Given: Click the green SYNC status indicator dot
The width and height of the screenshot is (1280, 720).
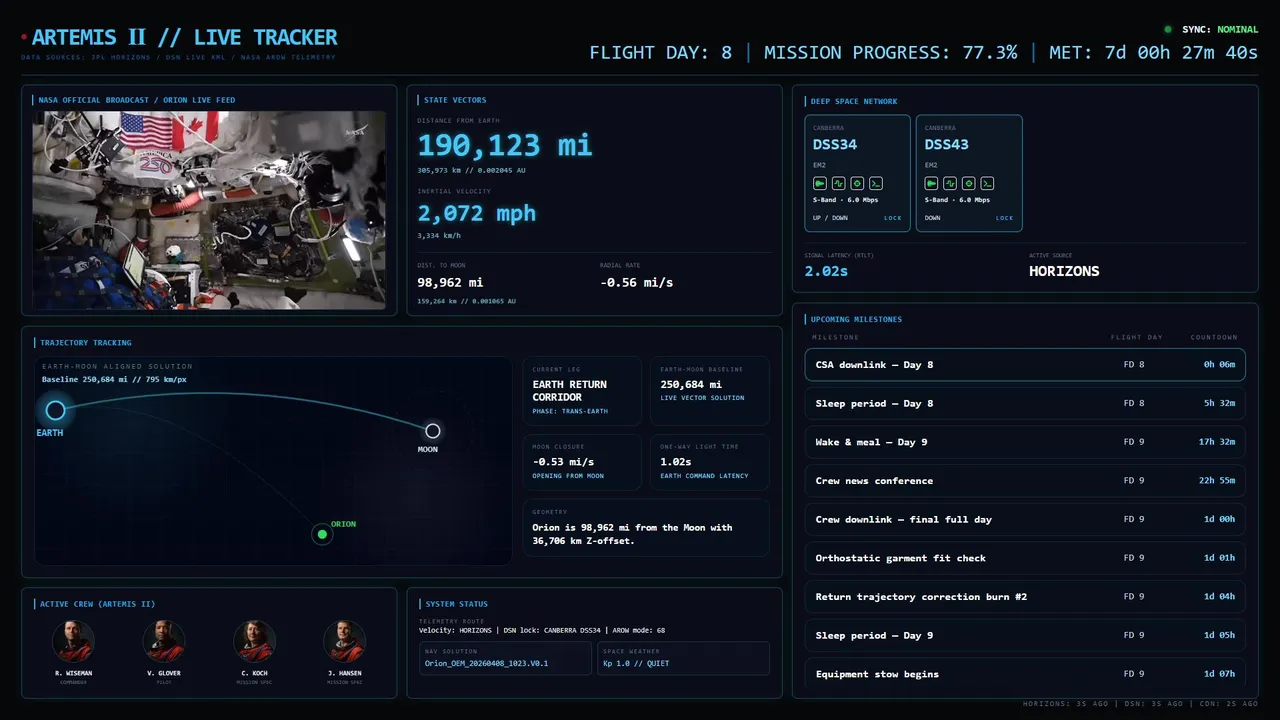Looking at the screenshot, I should (1168, 30).
